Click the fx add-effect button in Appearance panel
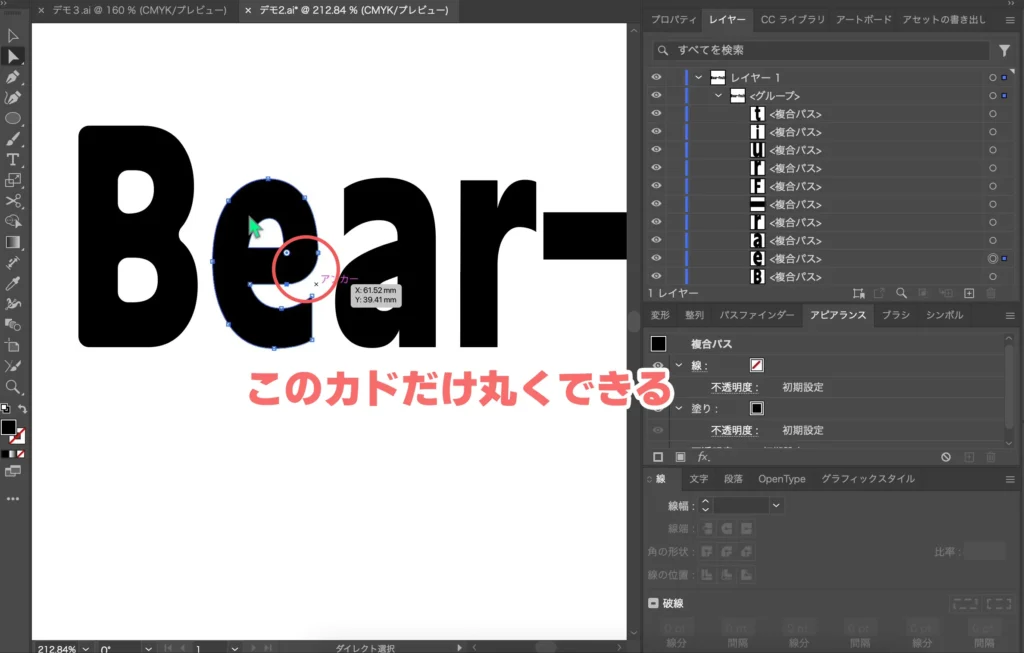 [703, 456]
